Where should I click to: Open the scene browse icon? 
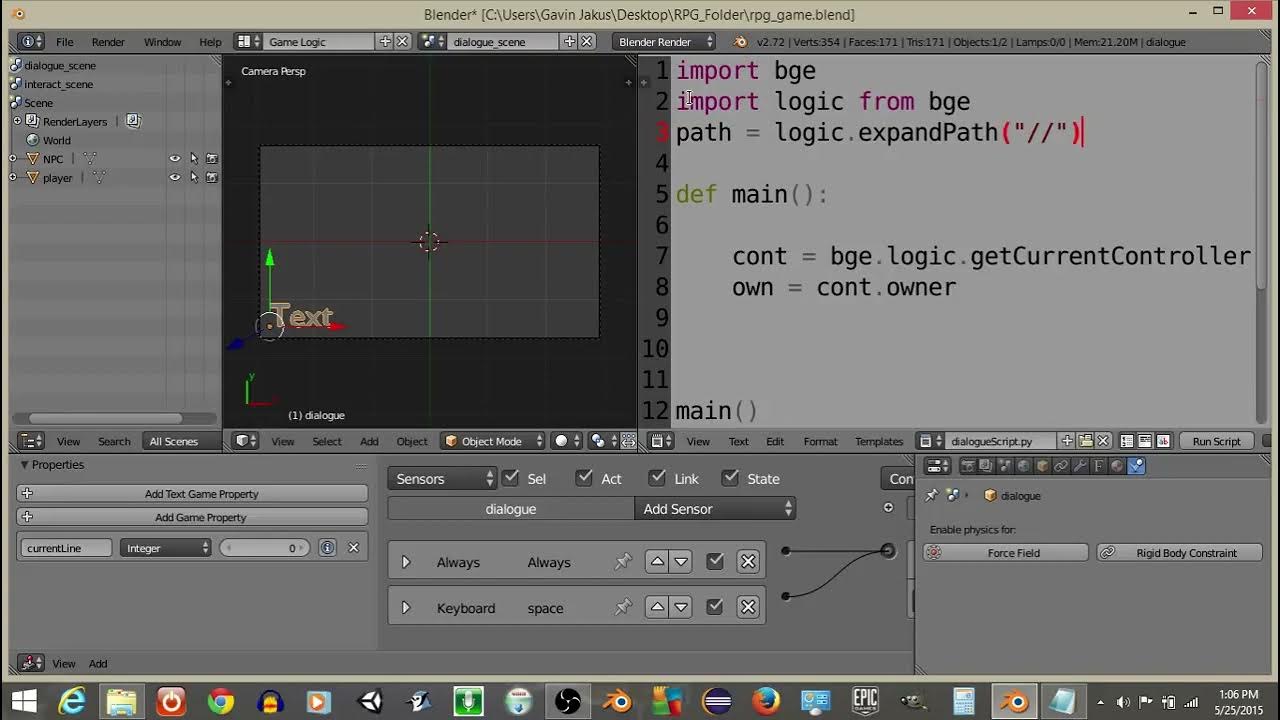click(432, 41)
